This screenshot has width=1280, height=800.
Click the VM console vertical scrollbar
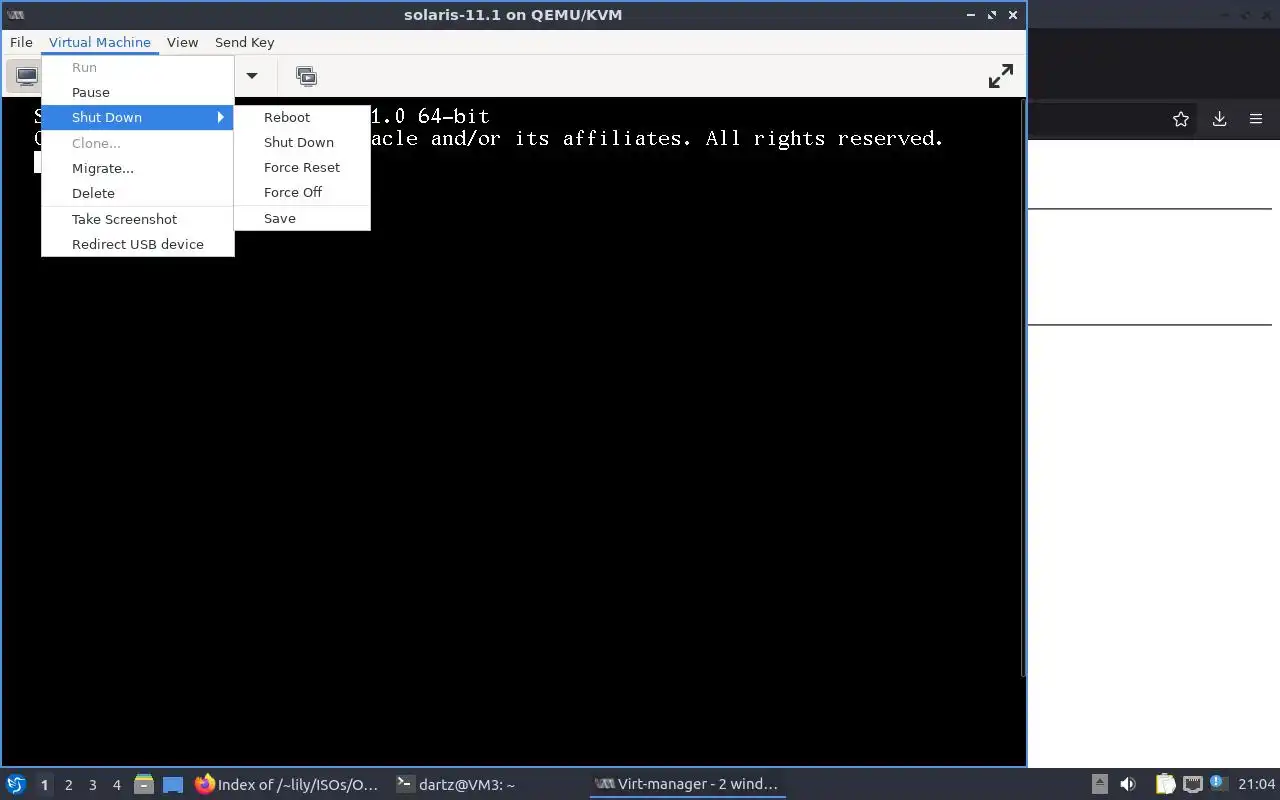[x=1022, y=388]
